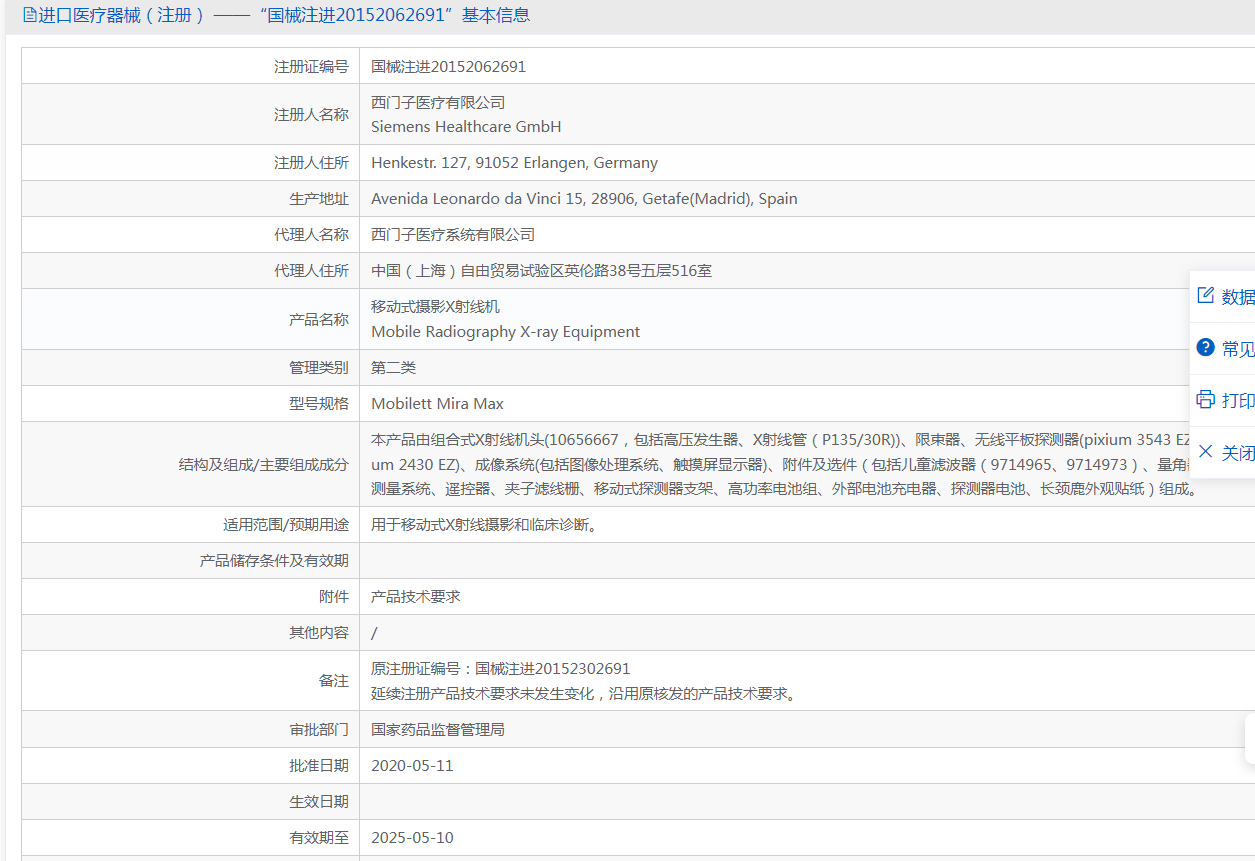Click the 管理类别 label cell

pos(191,368)
